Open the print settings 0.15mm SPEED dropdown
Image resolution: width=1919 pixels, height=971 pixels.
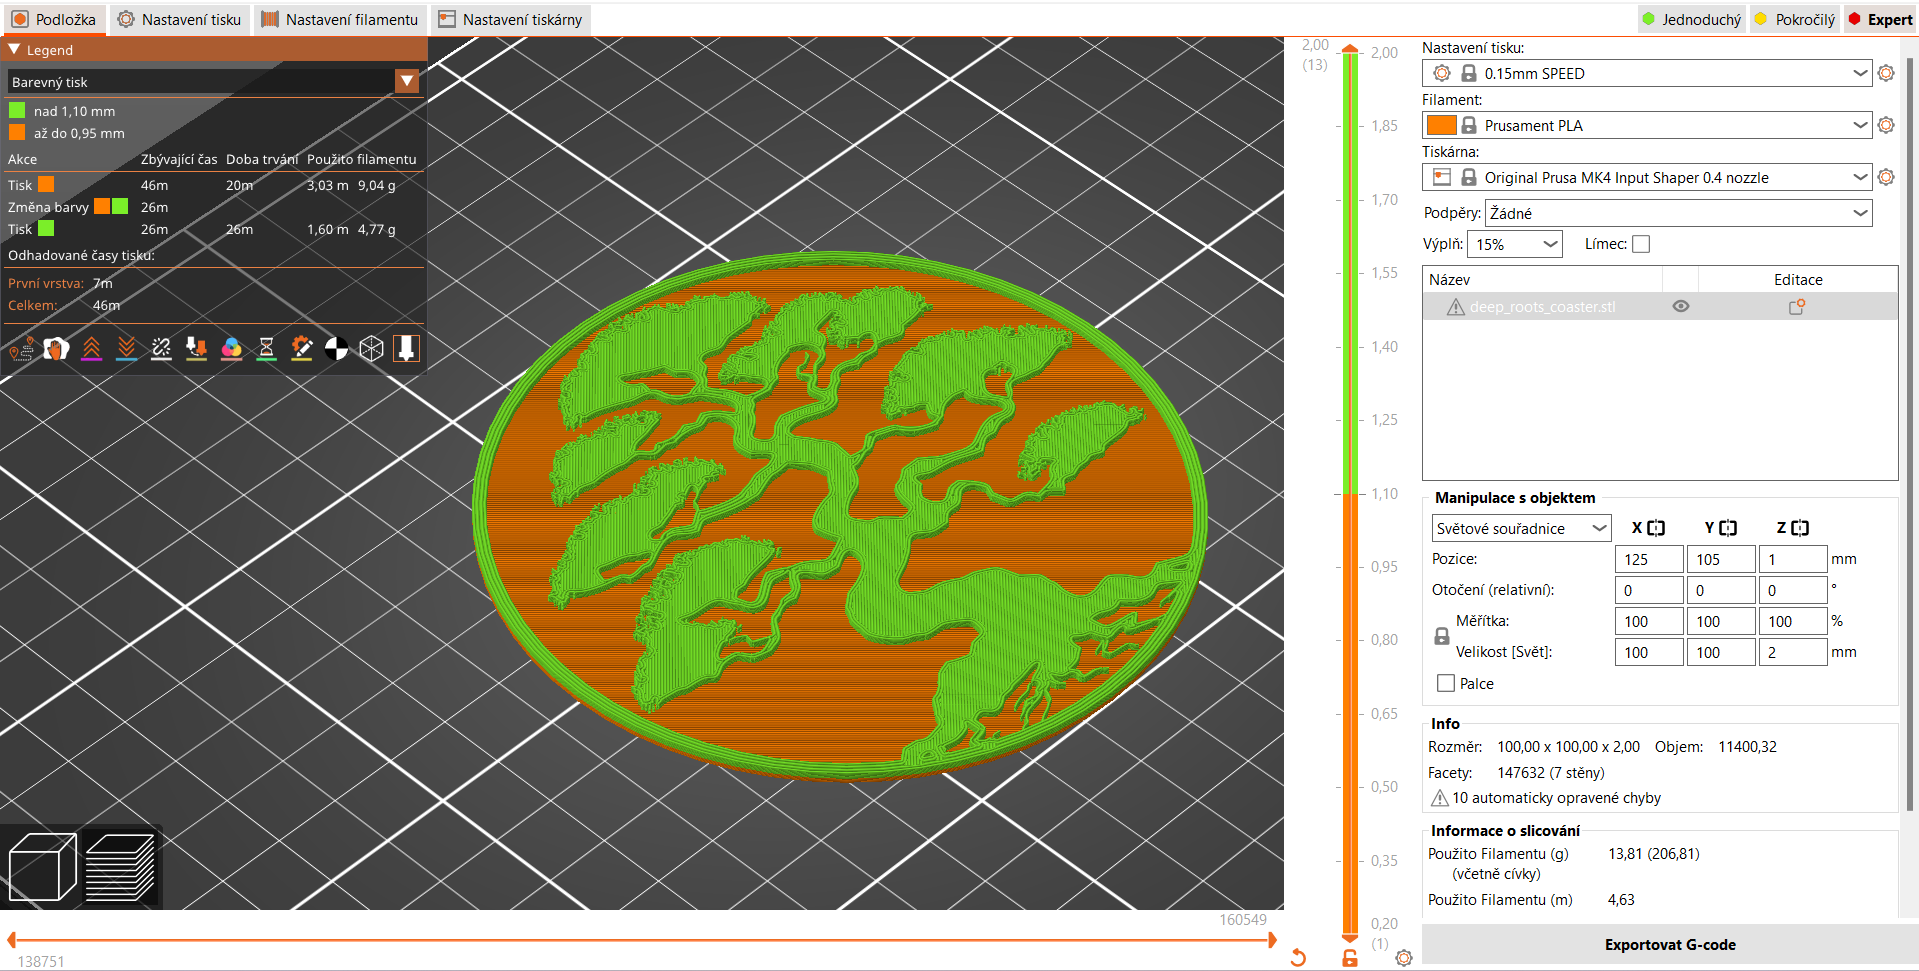tap(1647, 73)
